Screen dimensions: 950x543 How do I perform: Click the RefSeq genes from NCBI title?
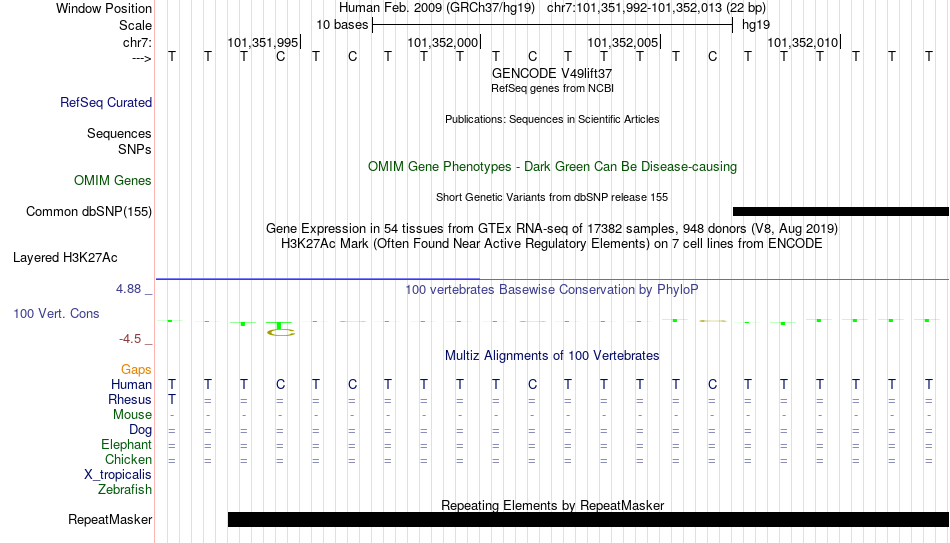point(552,88)
